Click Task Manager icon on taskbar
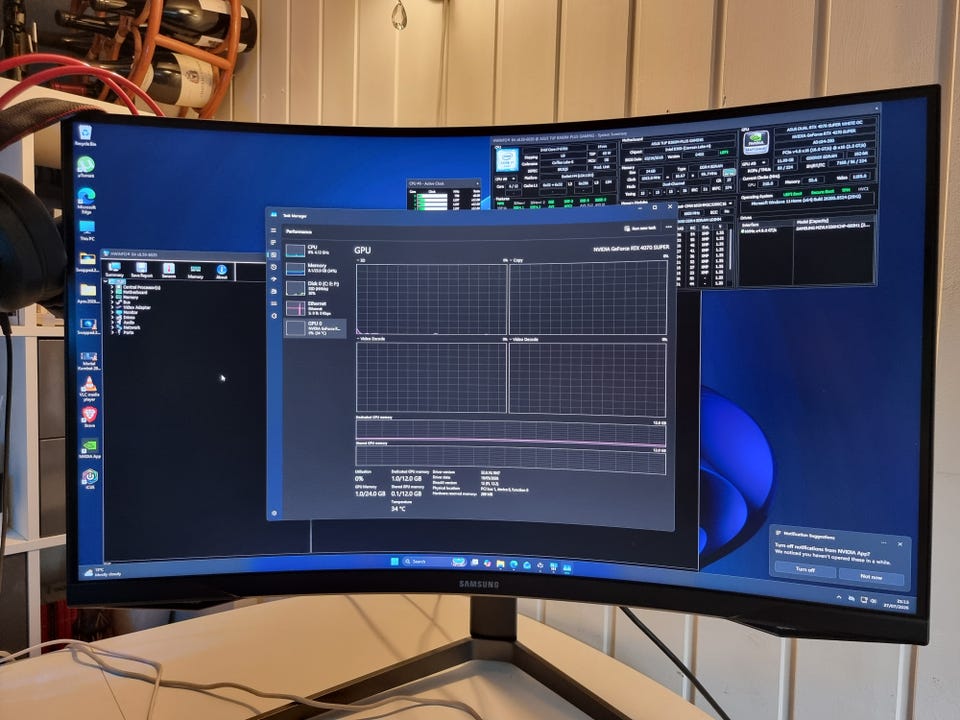Screen dimensions: 960x720 [567, 568]
